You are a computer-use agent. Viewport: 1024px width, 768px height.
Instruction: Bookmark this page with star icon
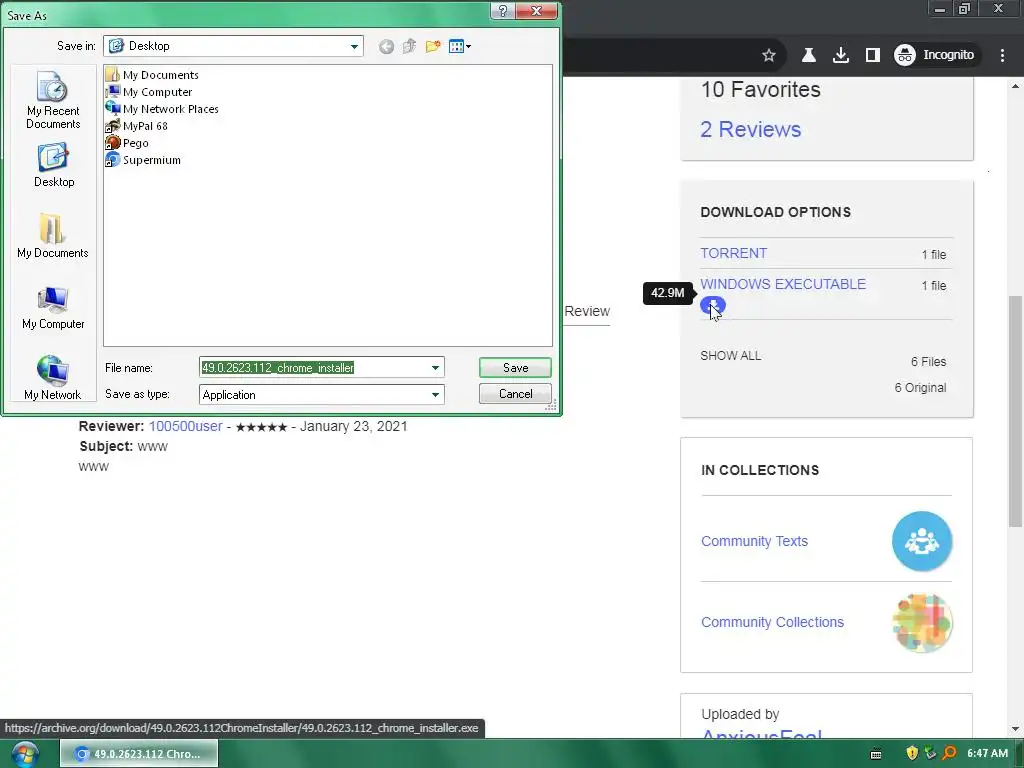769,56
